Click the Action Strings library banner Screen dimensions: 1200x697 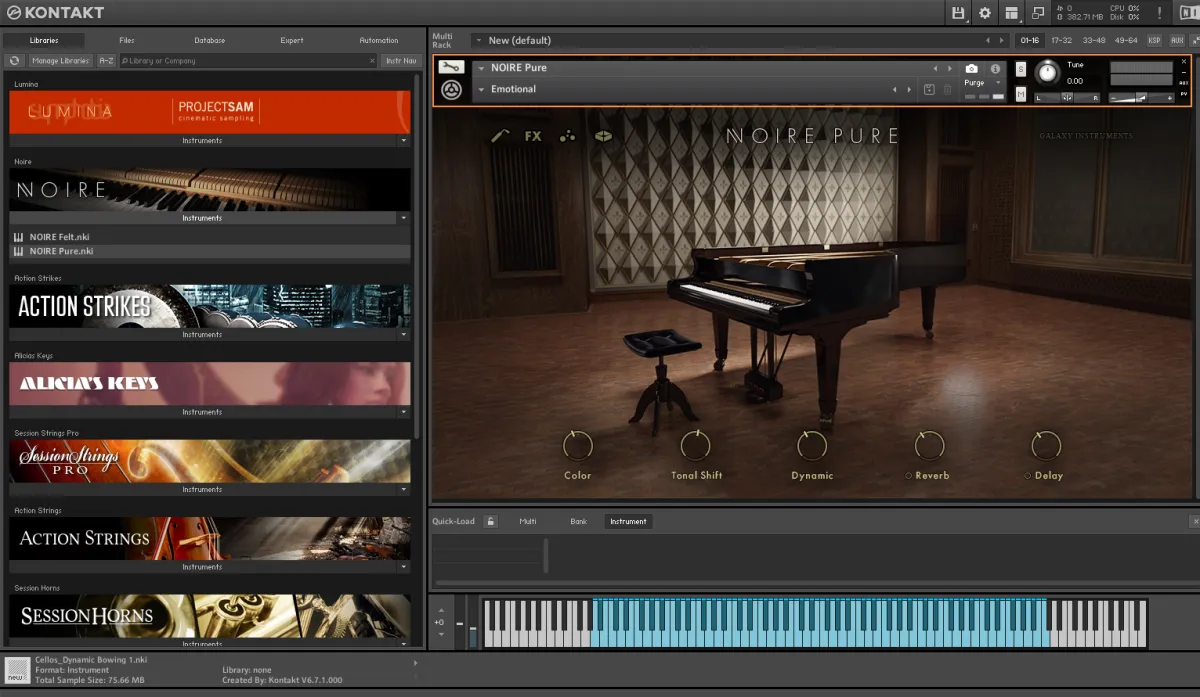tap(210, 538)
